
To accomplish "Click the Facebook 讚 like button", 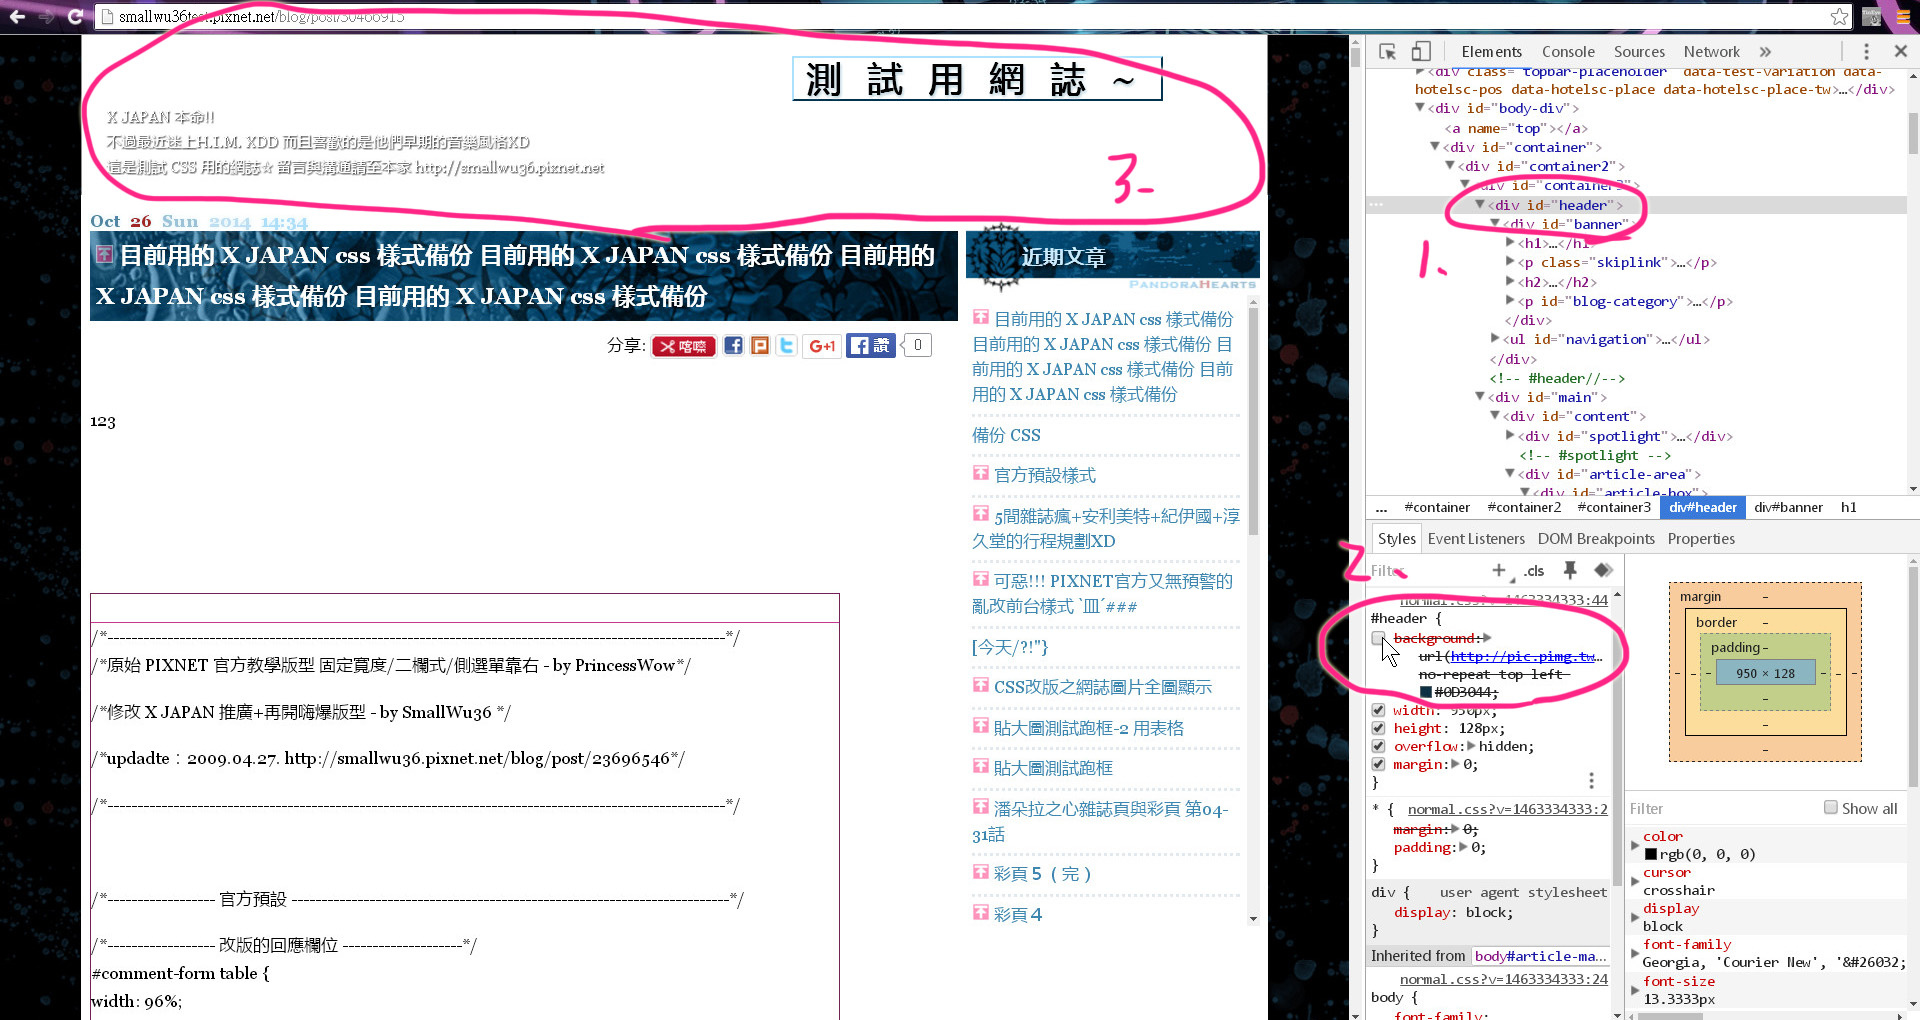I will pos(871,345).
